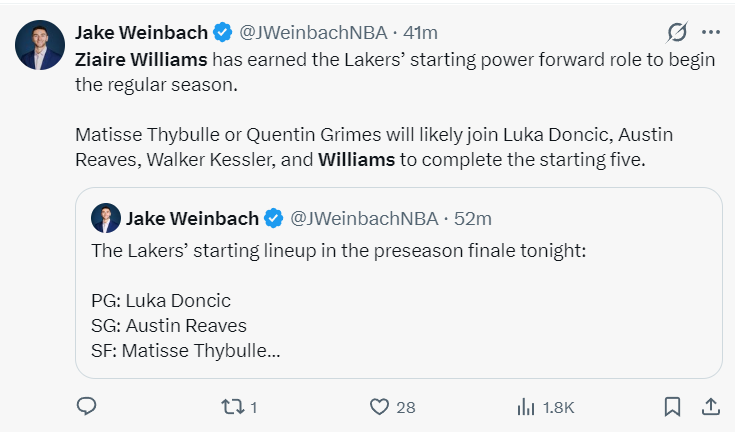Like the tweet with the heart icon

coord(379,407)
